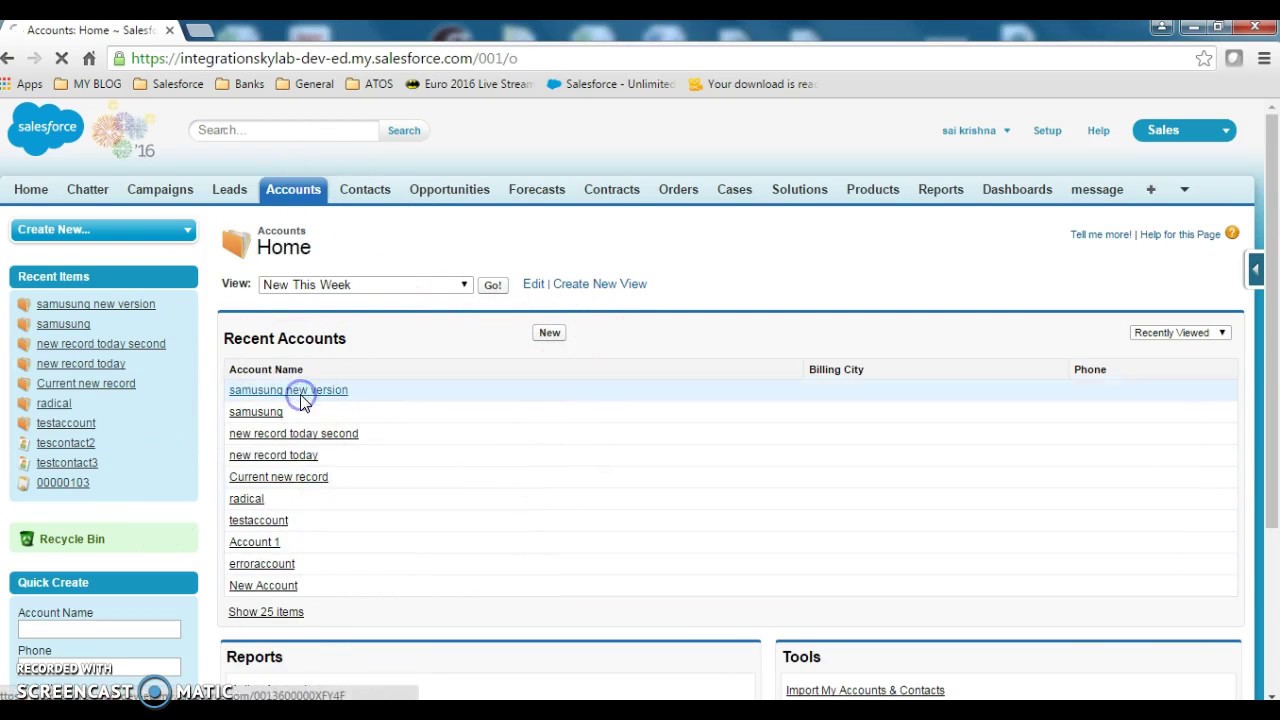
Task: Open the Chrome menu icon
Action: (x=1264, y=59)
